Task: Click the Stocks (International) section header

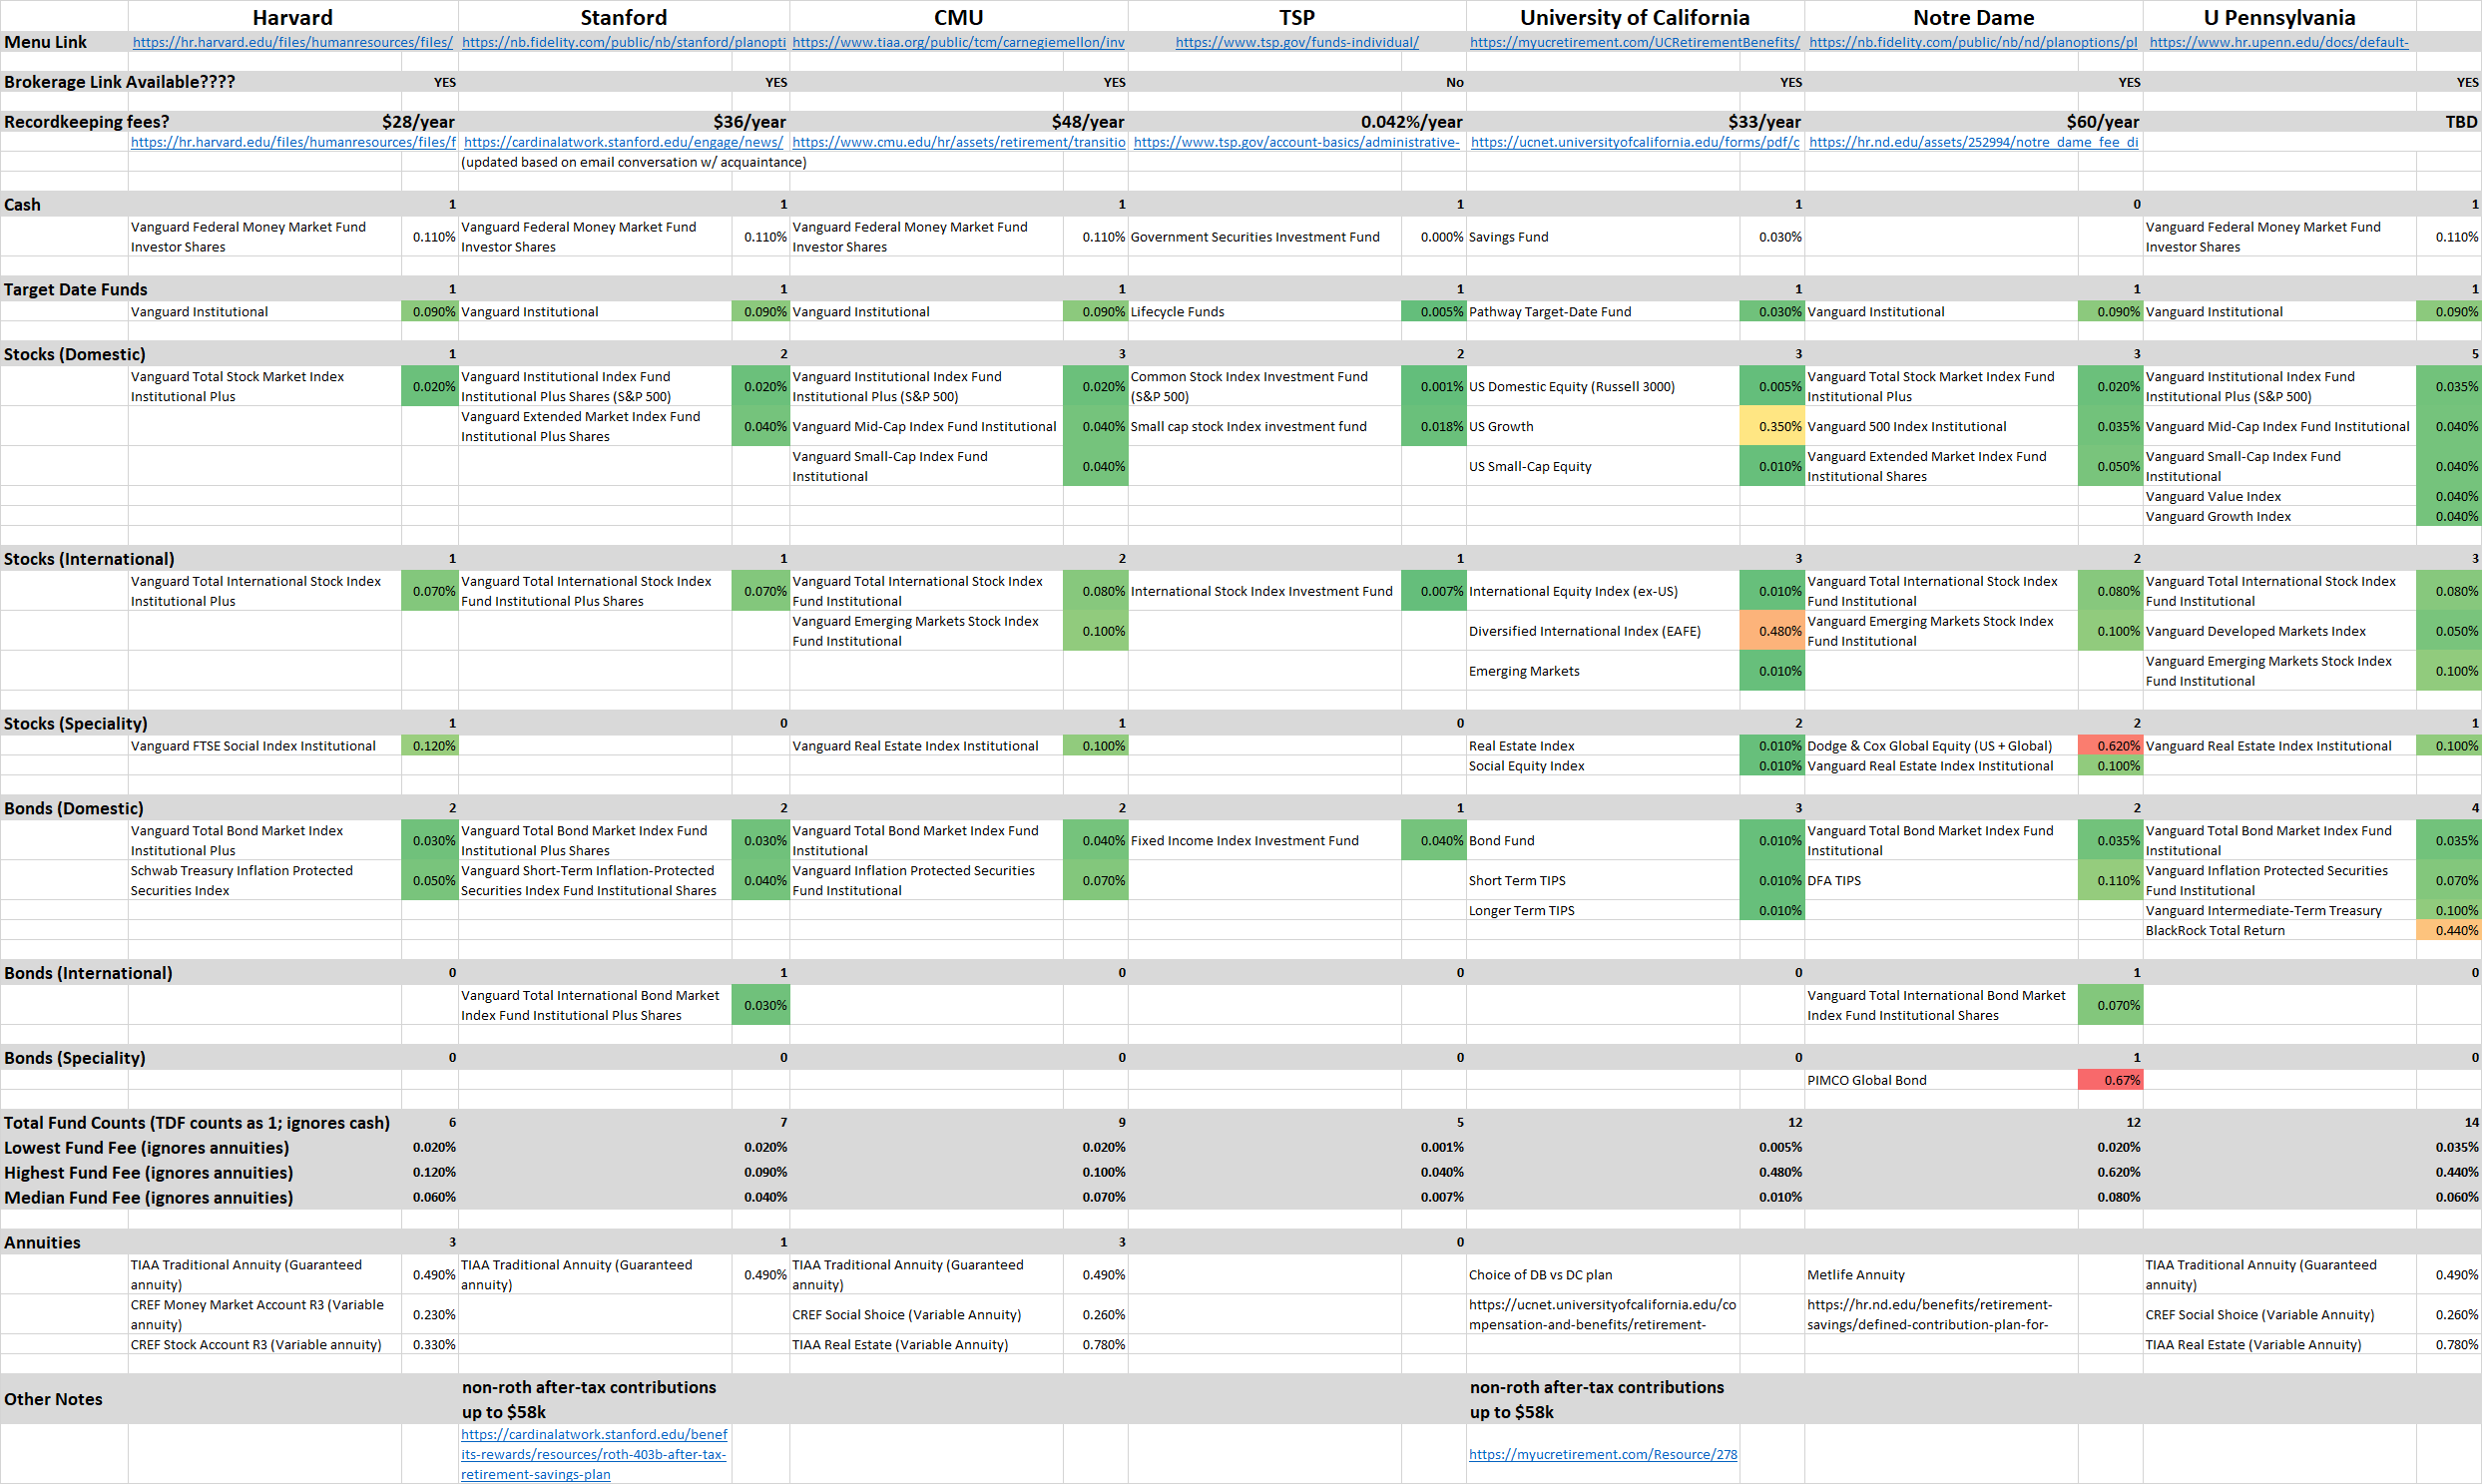Action: (88, 559)
